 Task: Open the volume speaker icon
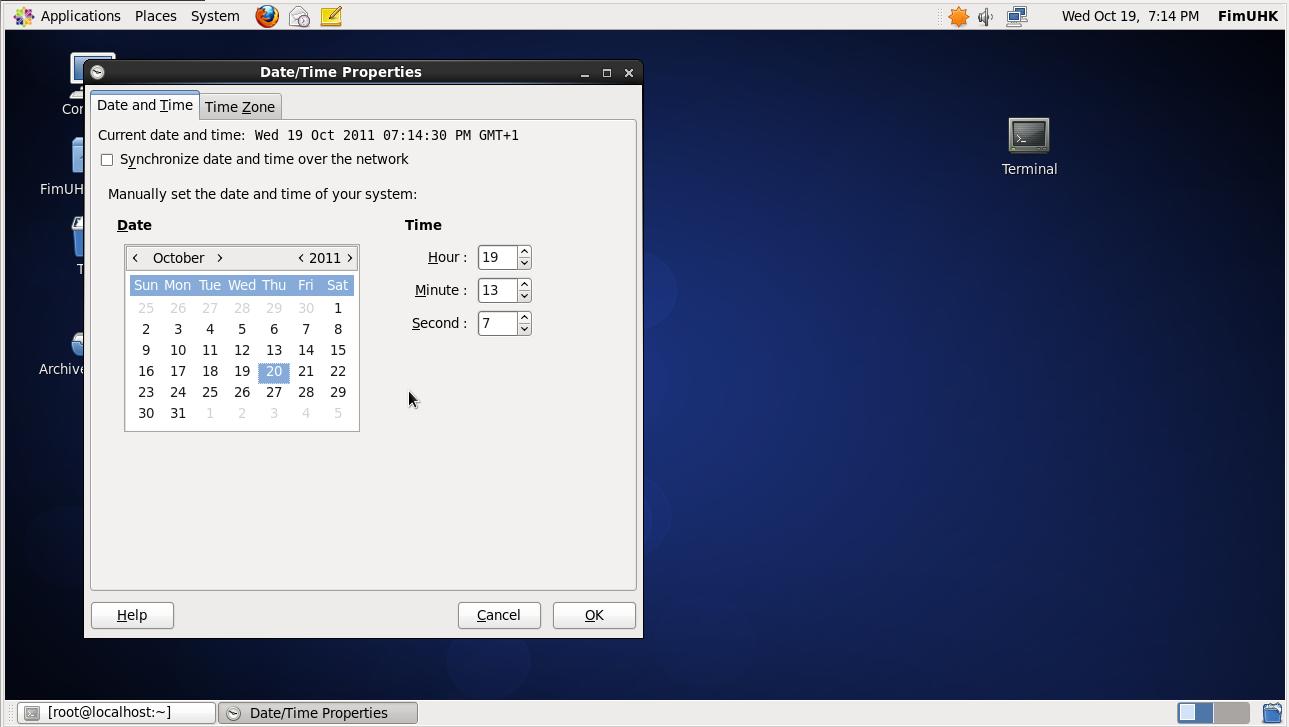click(986, 16)
